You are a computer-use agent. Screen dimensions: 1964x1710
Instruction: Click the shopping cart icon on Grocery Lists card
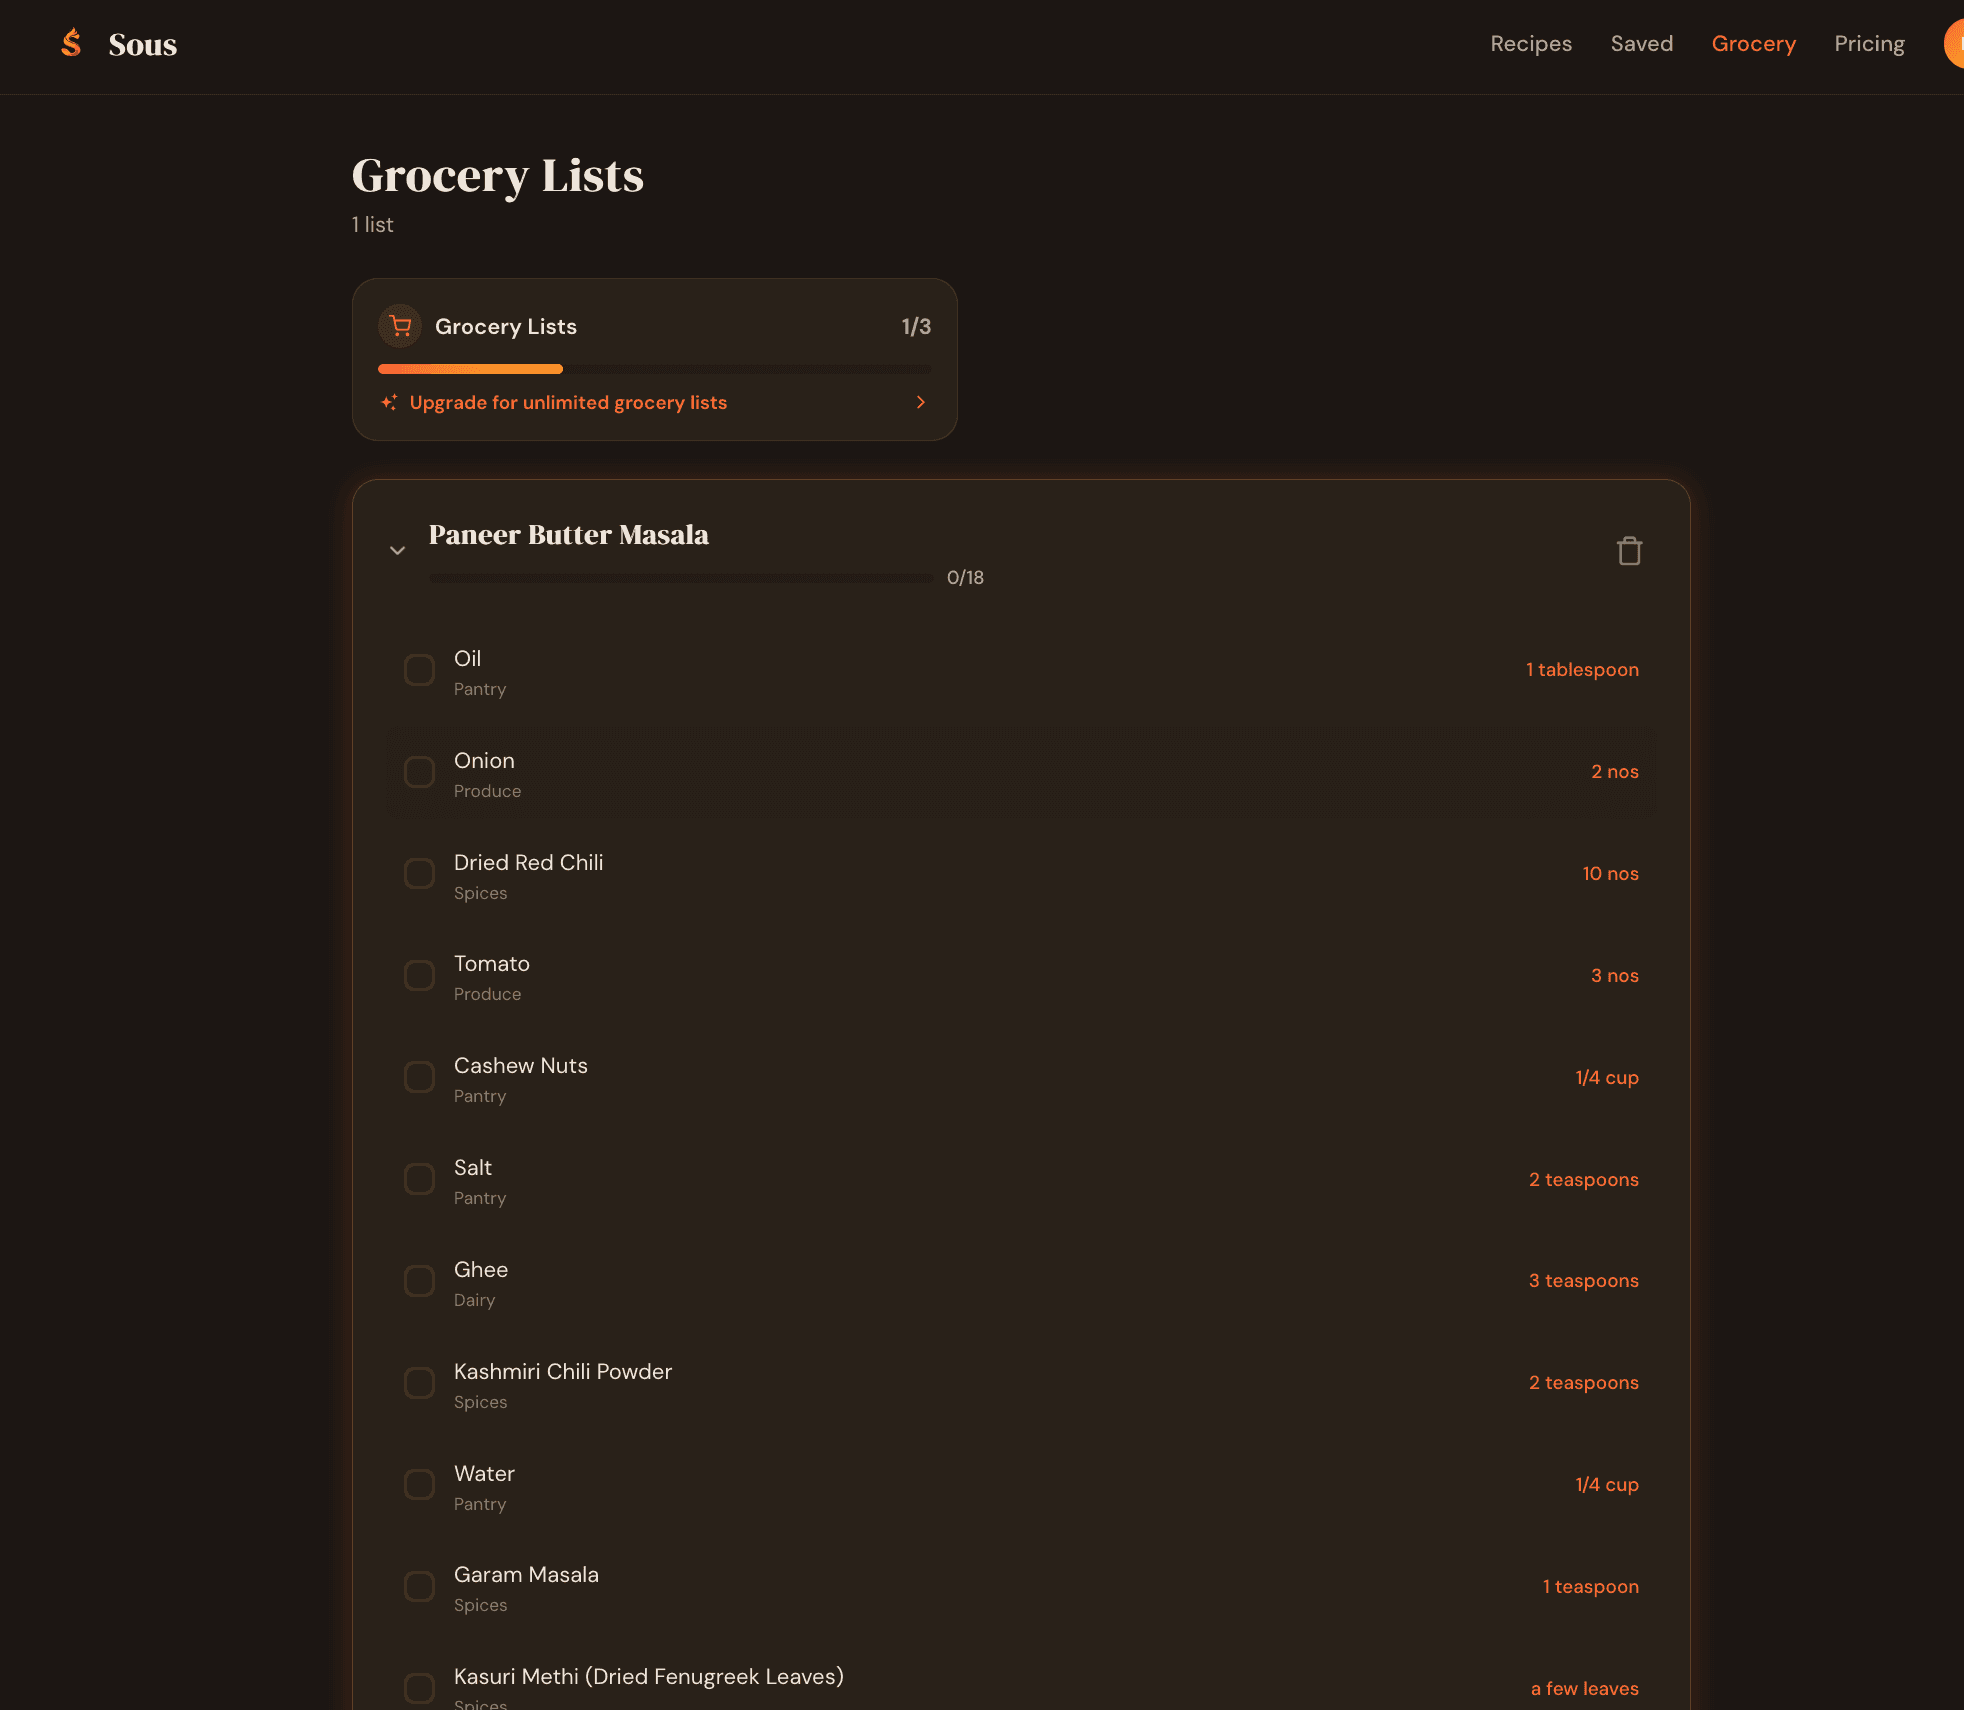coord(400,326)
